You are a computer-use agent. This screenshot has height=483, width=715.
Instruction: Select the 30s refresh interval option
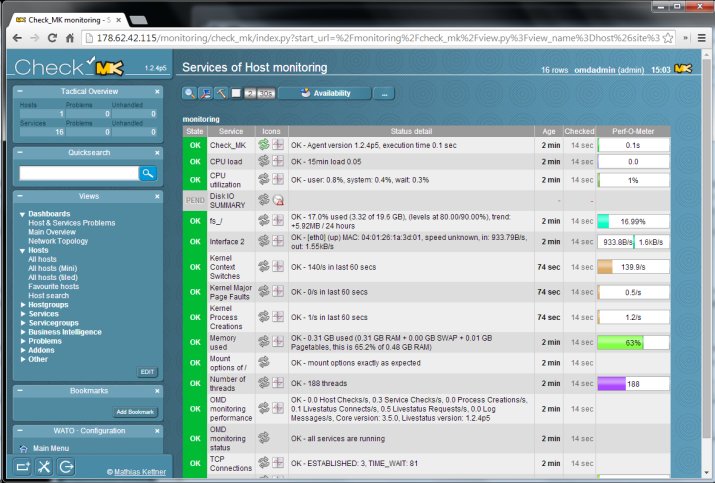pyautogui.click(x=266, y=93)
